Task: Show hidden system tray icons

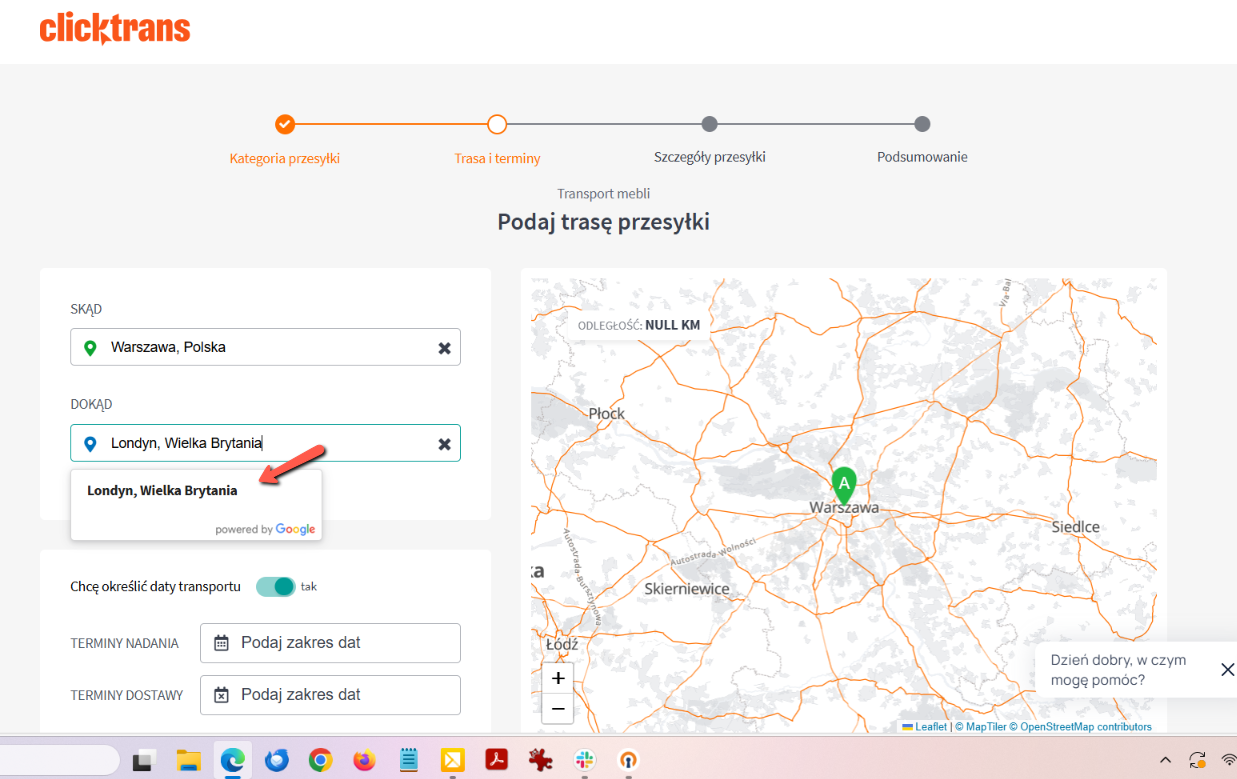Action: (x=1164, y=760)
